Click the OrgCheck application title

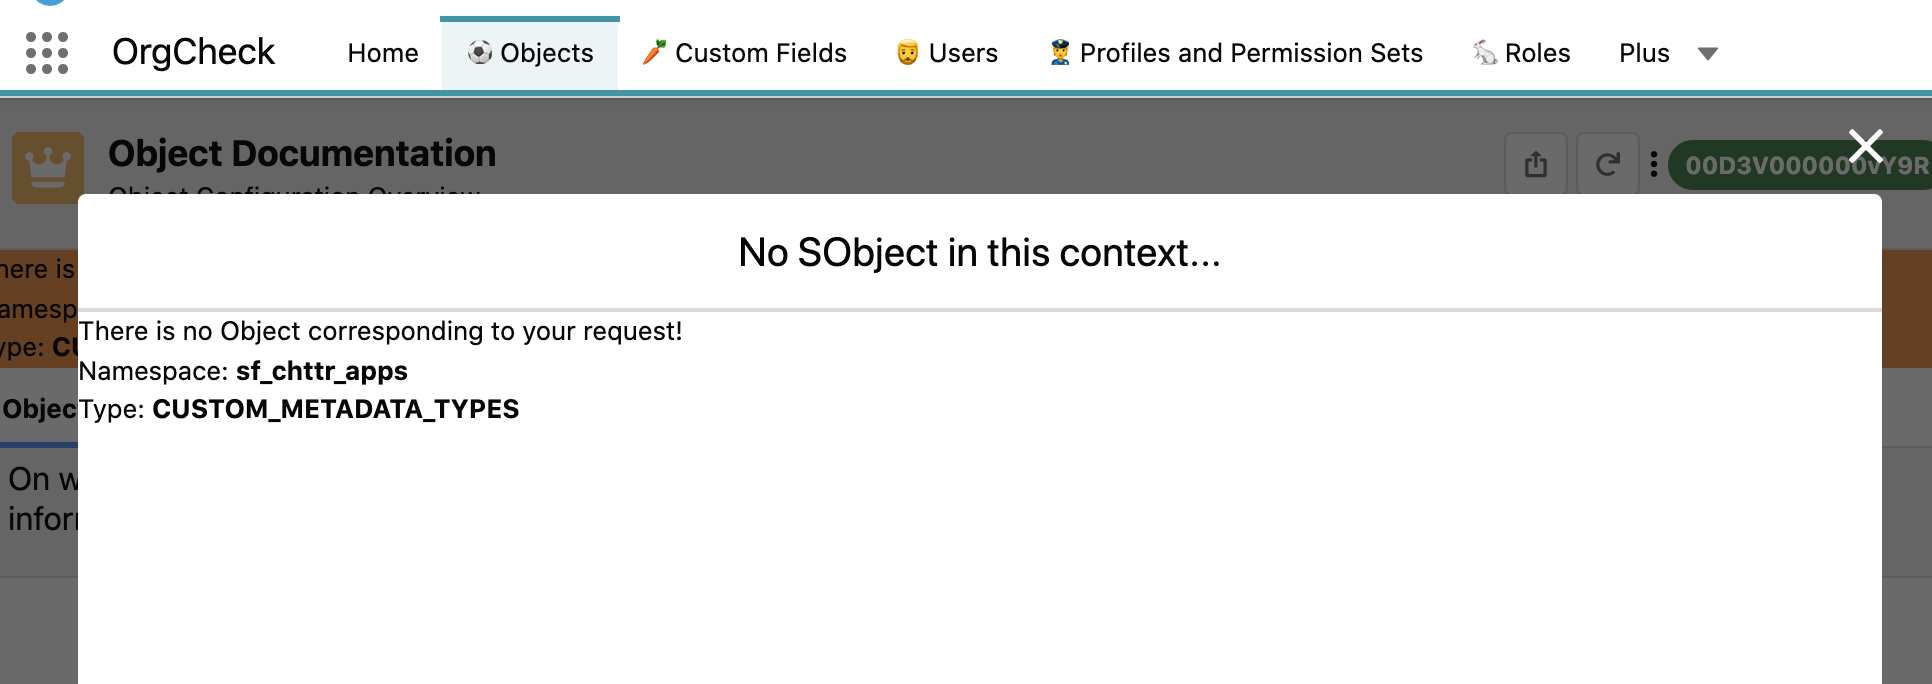tap(193, 51)
